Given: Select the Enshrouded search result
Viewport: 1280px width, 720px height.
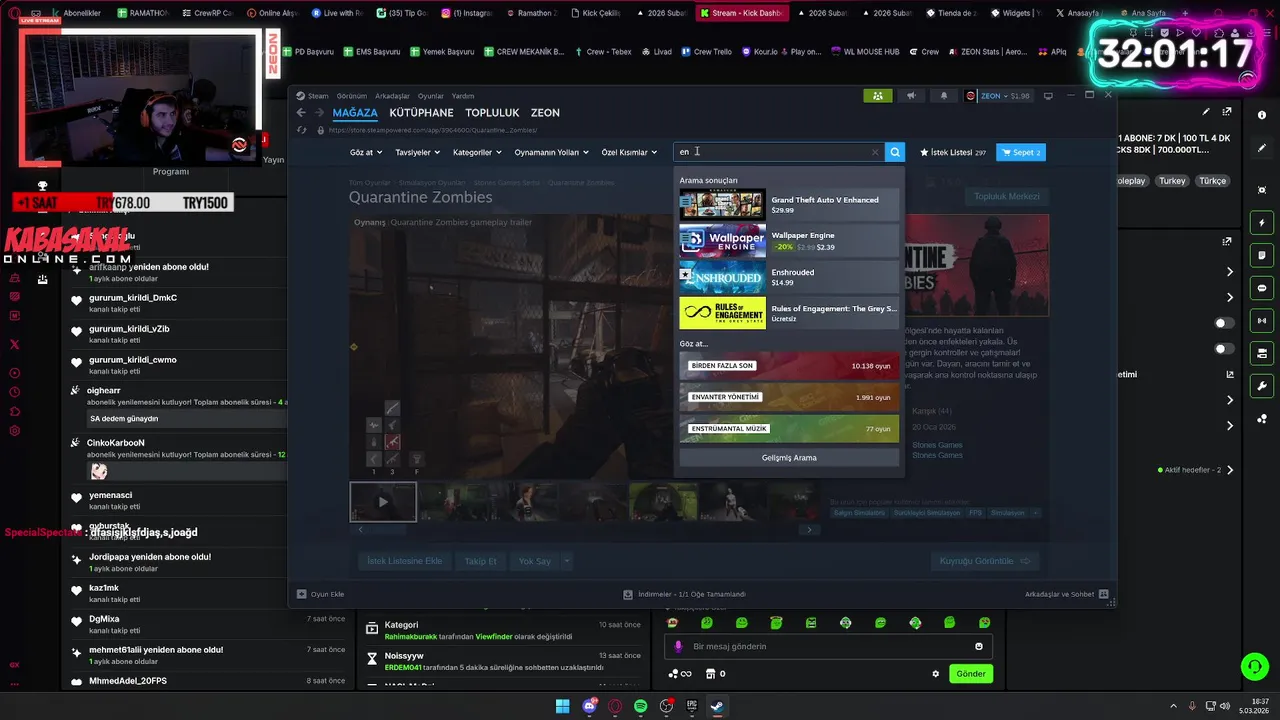Looking at the screenshot, I should tap(789, 277).
